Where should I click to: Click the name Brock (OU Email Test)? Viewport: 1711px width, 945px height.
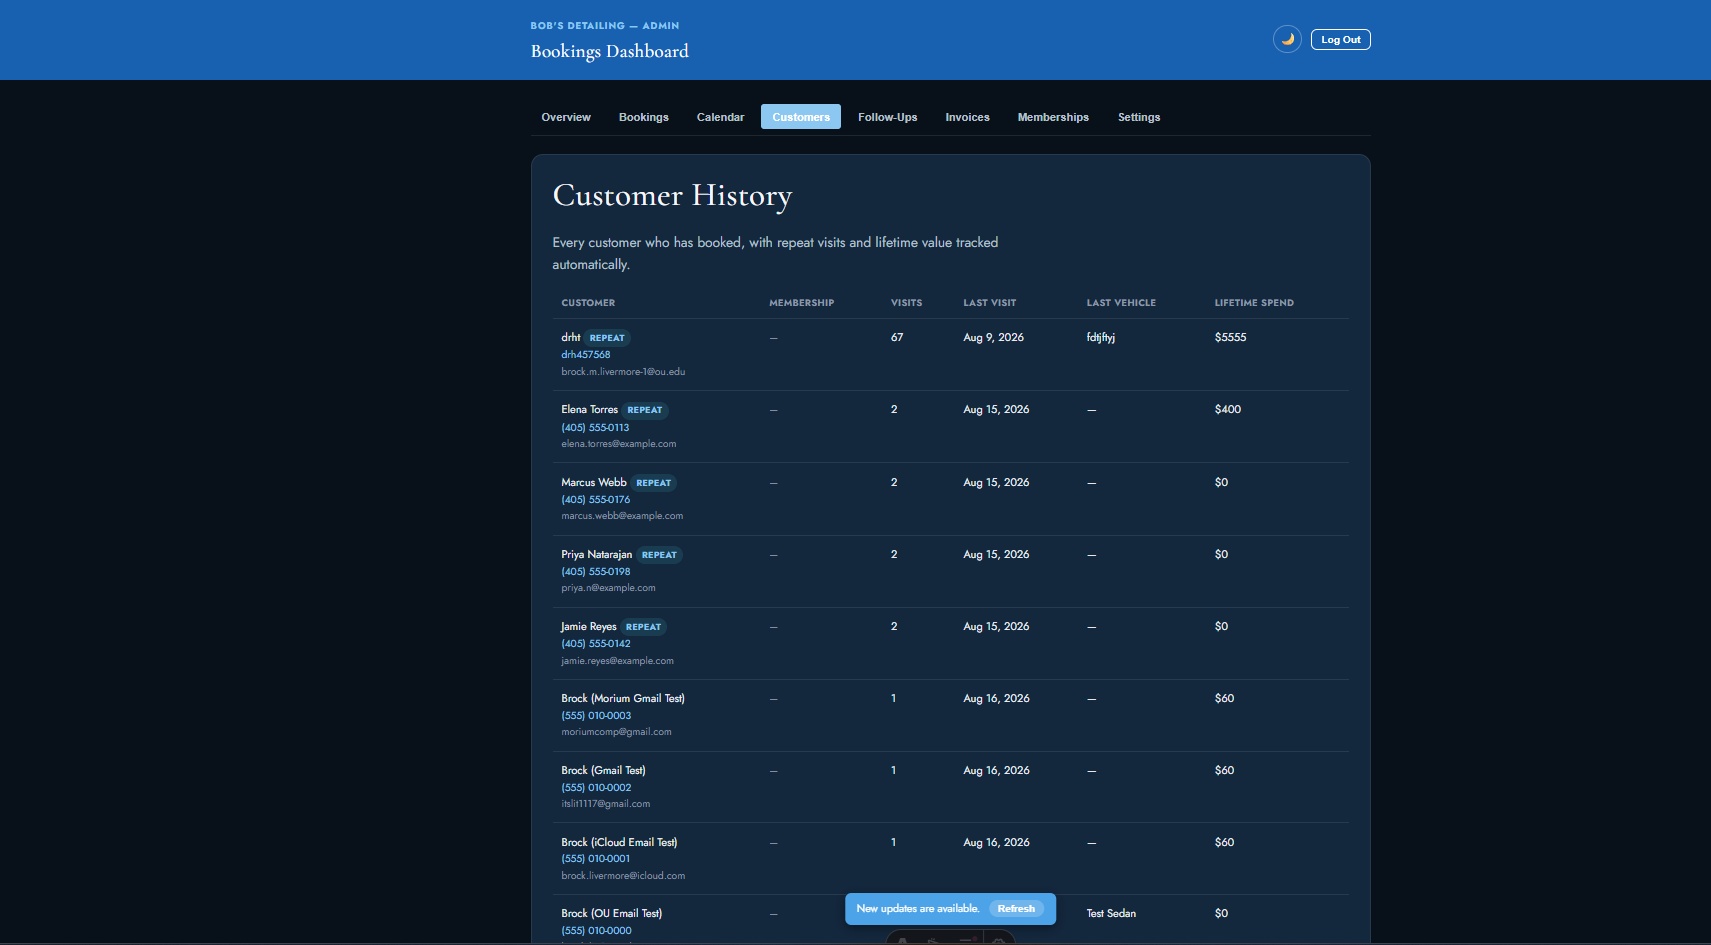coord(611,913)
